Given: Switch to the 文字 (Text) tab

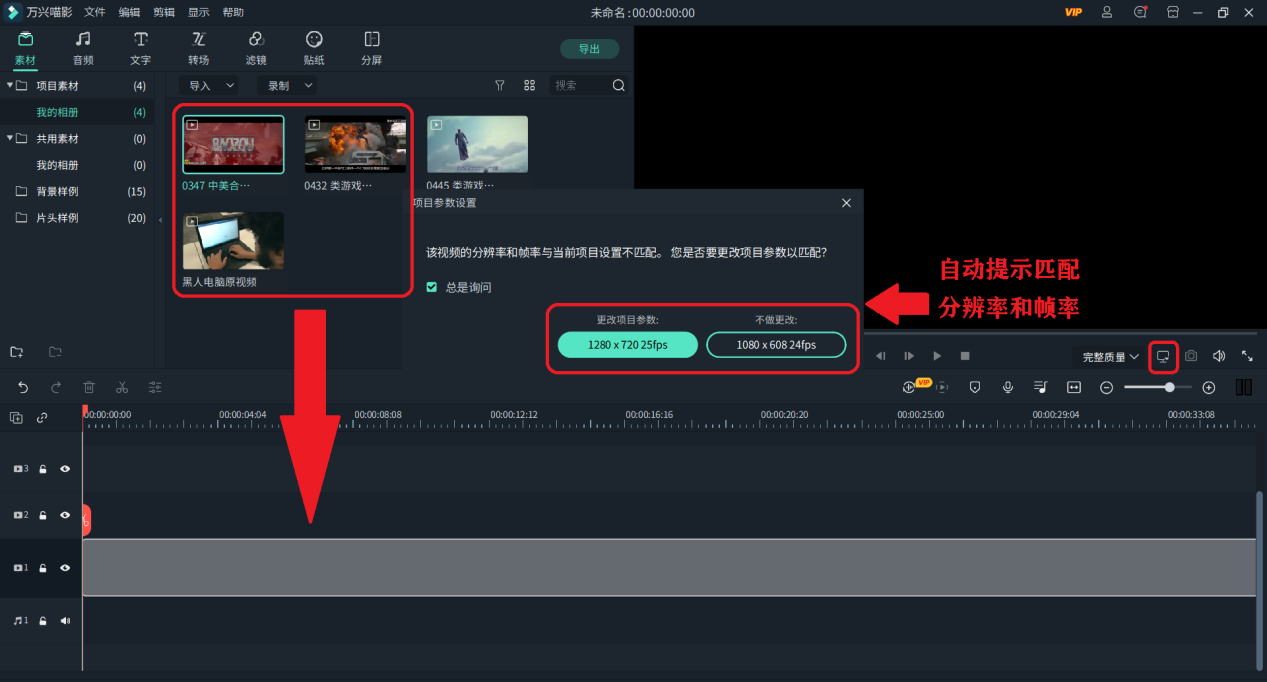Looking at the screenshot, I should (140, 47).
